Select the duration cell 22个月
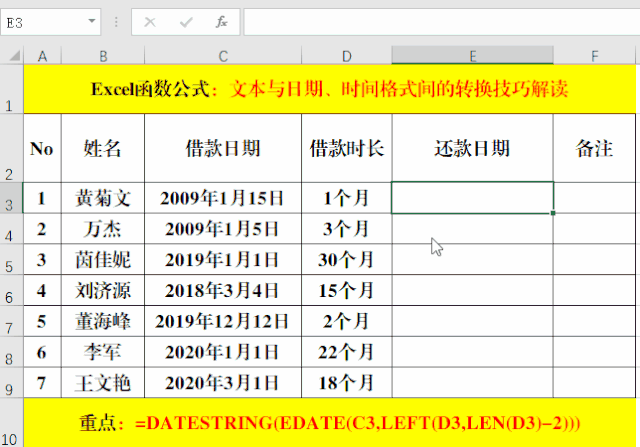The image size is (640, 447). [x=347, y=352]
